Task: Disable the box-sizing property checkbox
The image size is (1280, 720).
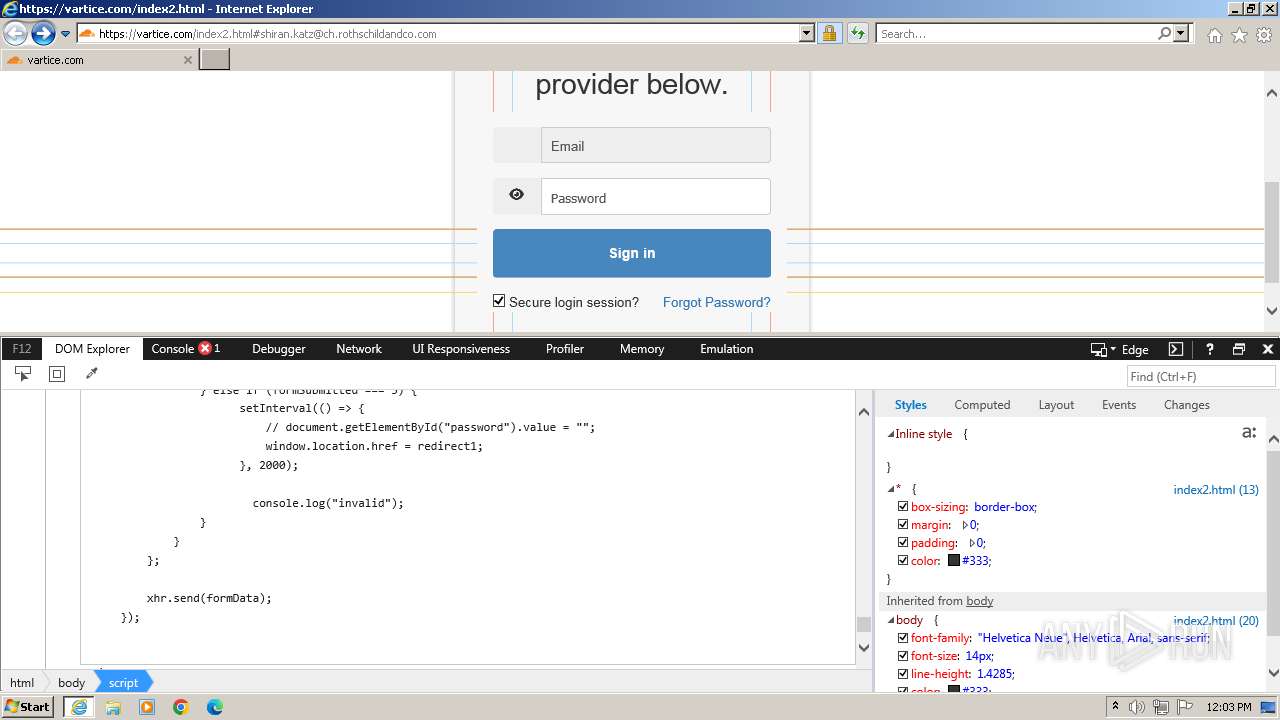Action: click(903, 507)
